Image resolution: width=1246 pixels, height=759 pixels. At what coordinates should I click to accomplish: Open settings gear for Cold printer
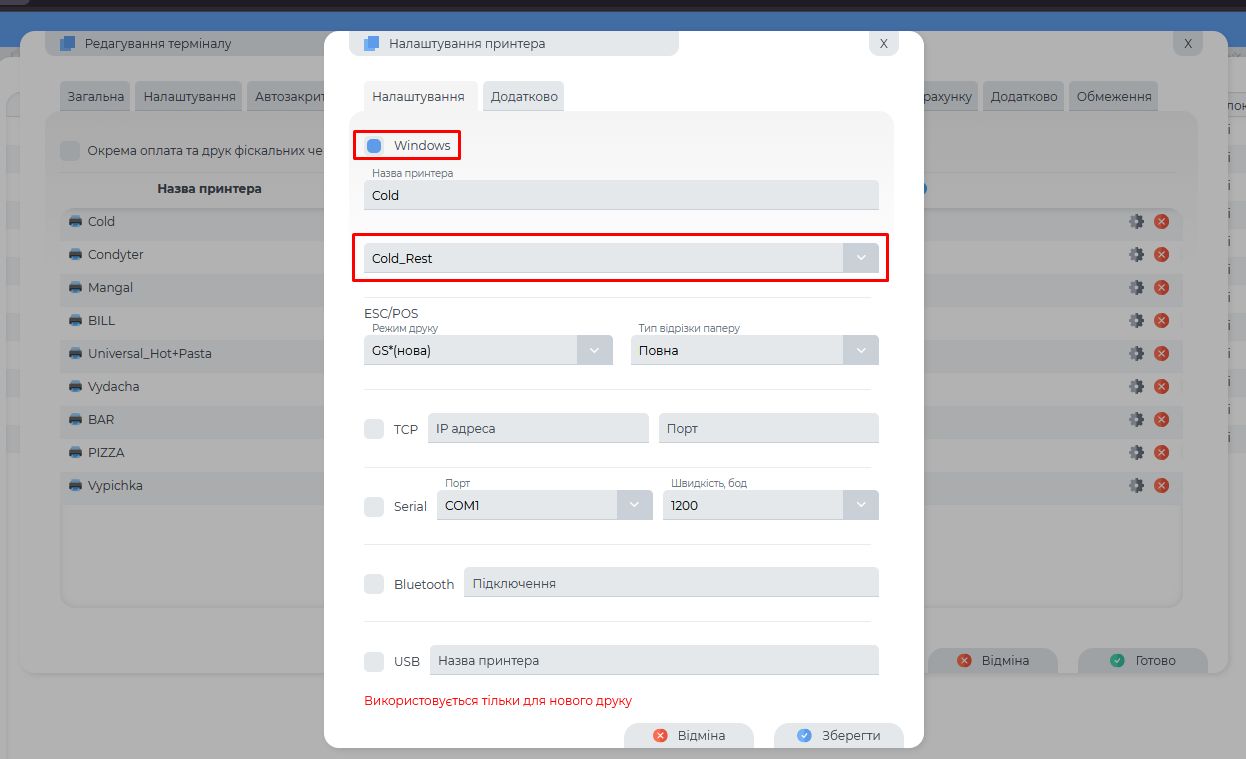click(x=1136, y=222)
